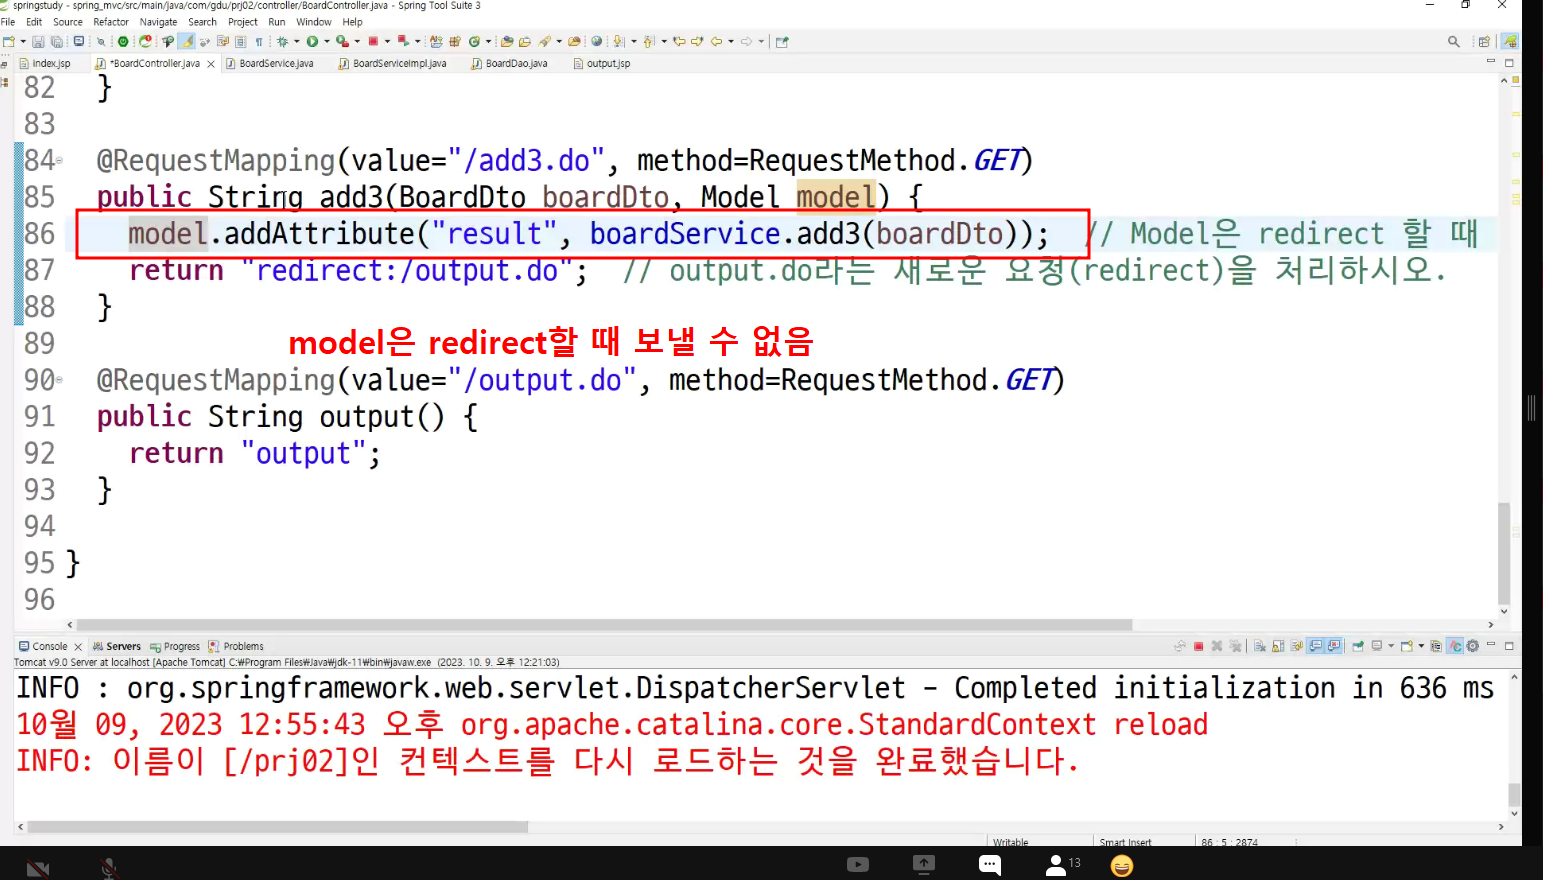Click the Save All toolbar icon
The width and height of the screenshot is (1543, 880).
point(56,41)
